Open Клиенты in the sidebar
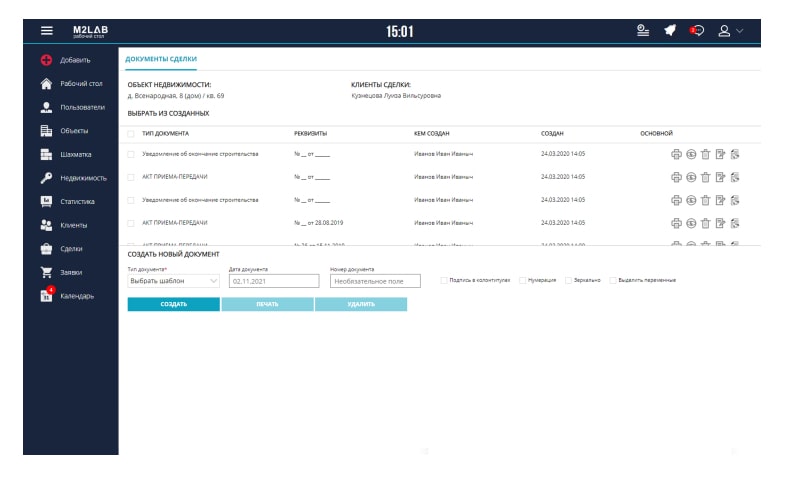 64,225
